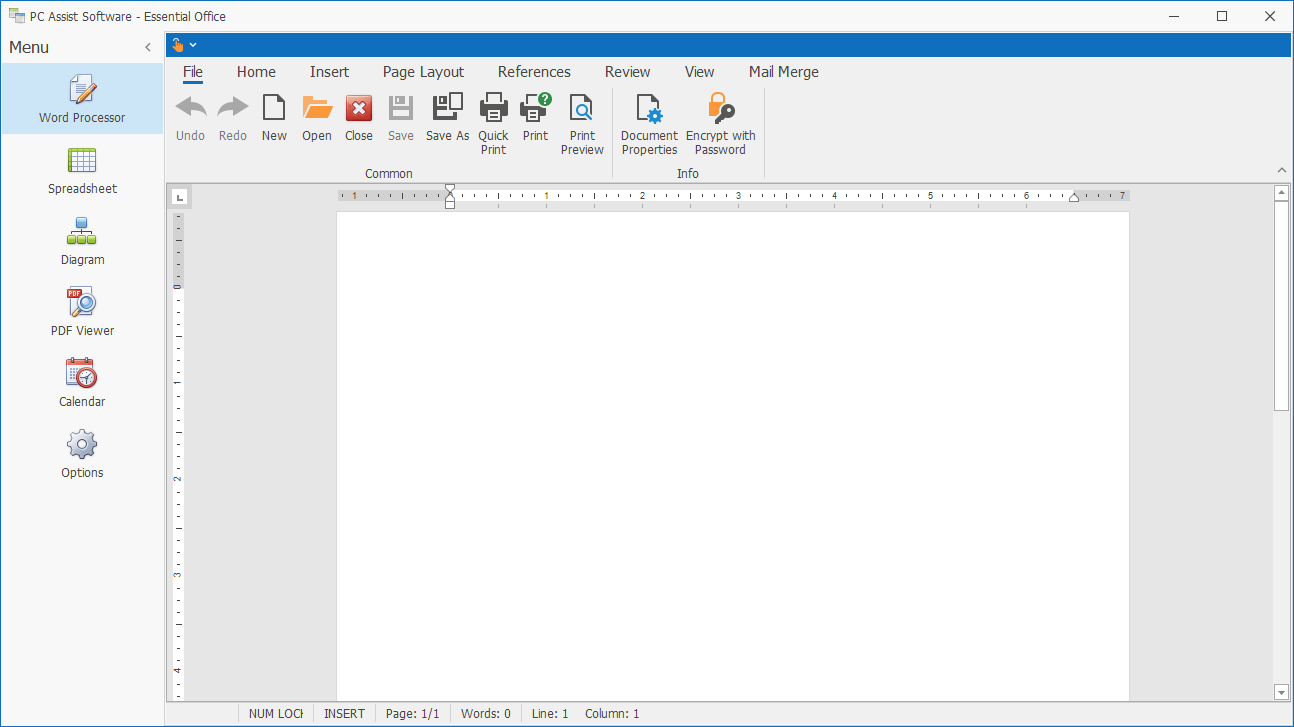Click the right indent marker on ruler
Viewport: 1294px width, 727px height.
click(x=1074, y=197)
